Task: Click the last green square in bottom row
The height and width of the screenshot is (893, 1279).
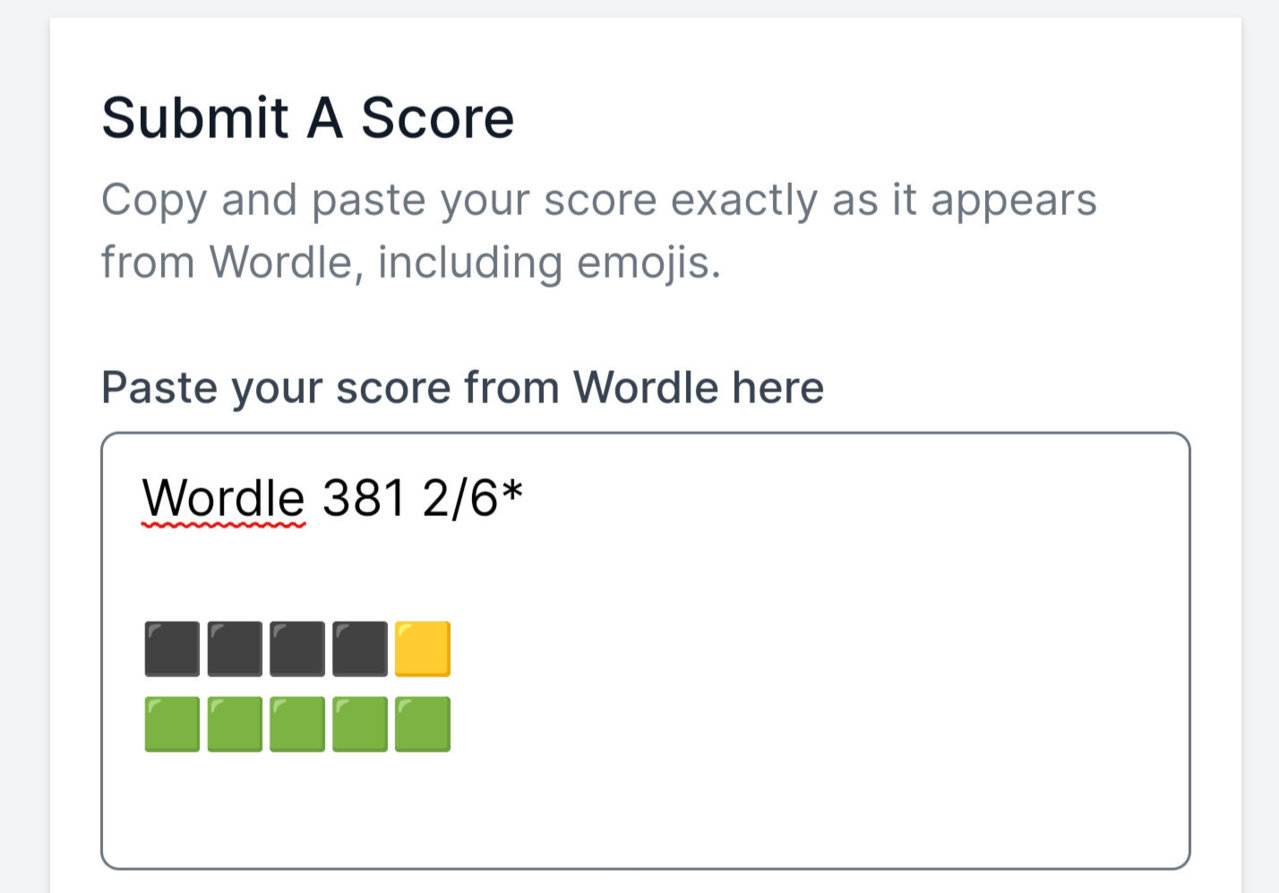Action: (422, 724)
